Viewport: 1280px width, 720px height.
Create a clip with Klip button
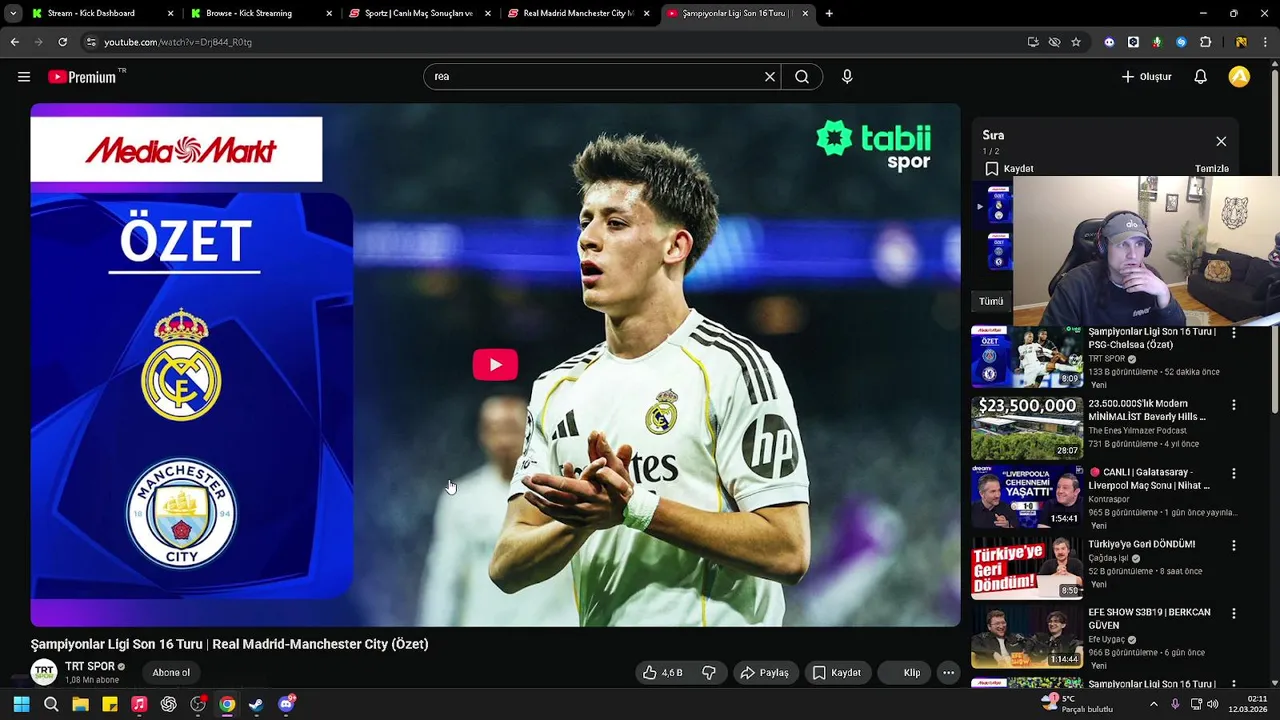pos(906,673)
